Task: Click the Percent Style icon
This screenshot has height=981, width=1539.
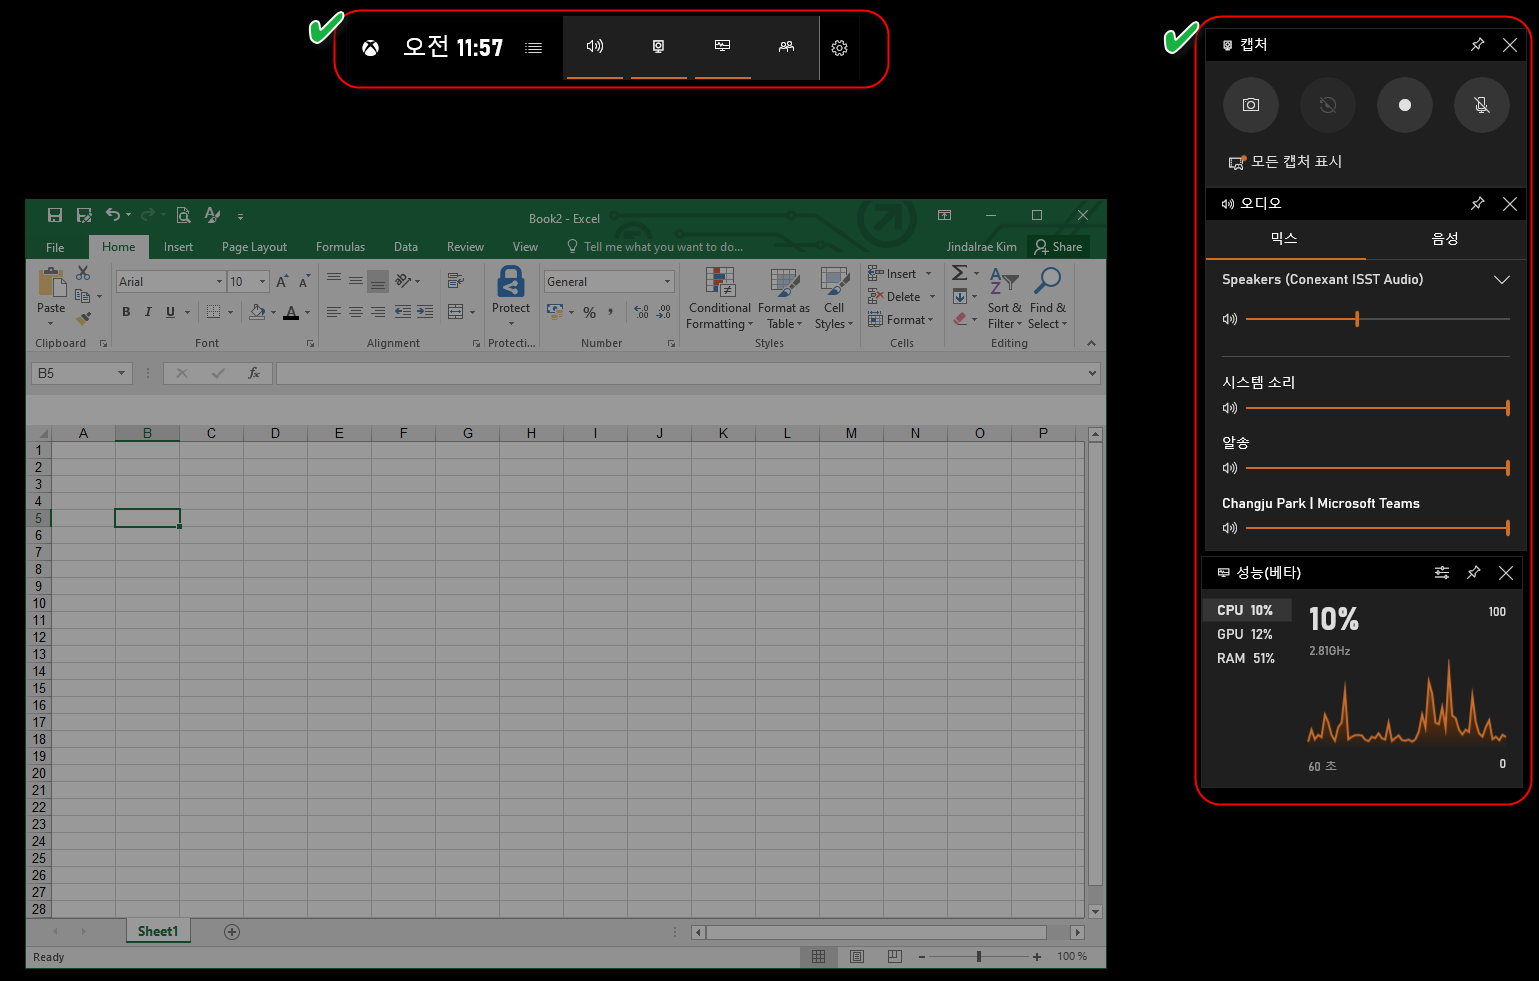Action: (589, 312)
